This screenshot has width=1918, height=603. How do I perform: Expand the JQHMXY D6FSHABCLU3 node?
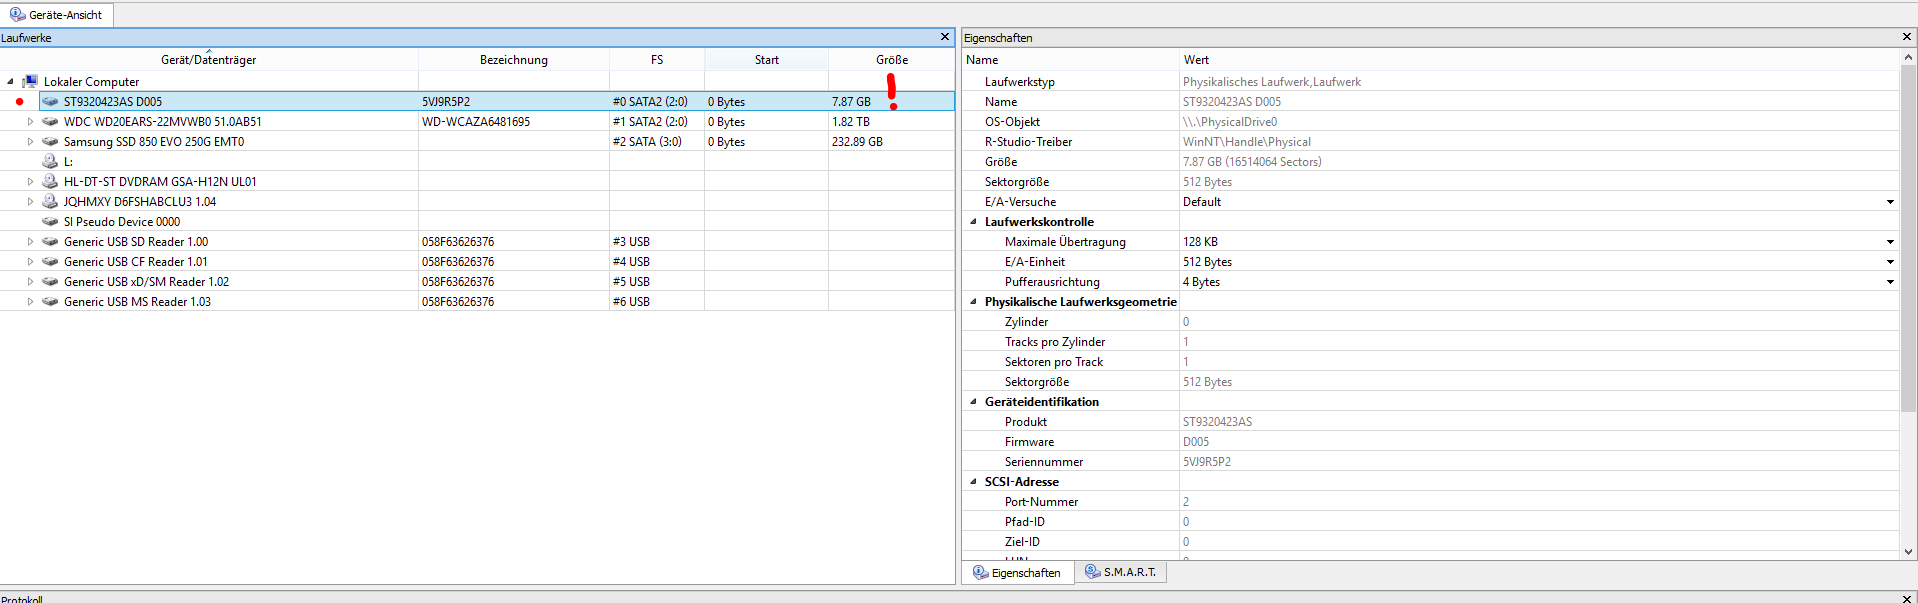[30, 202]
